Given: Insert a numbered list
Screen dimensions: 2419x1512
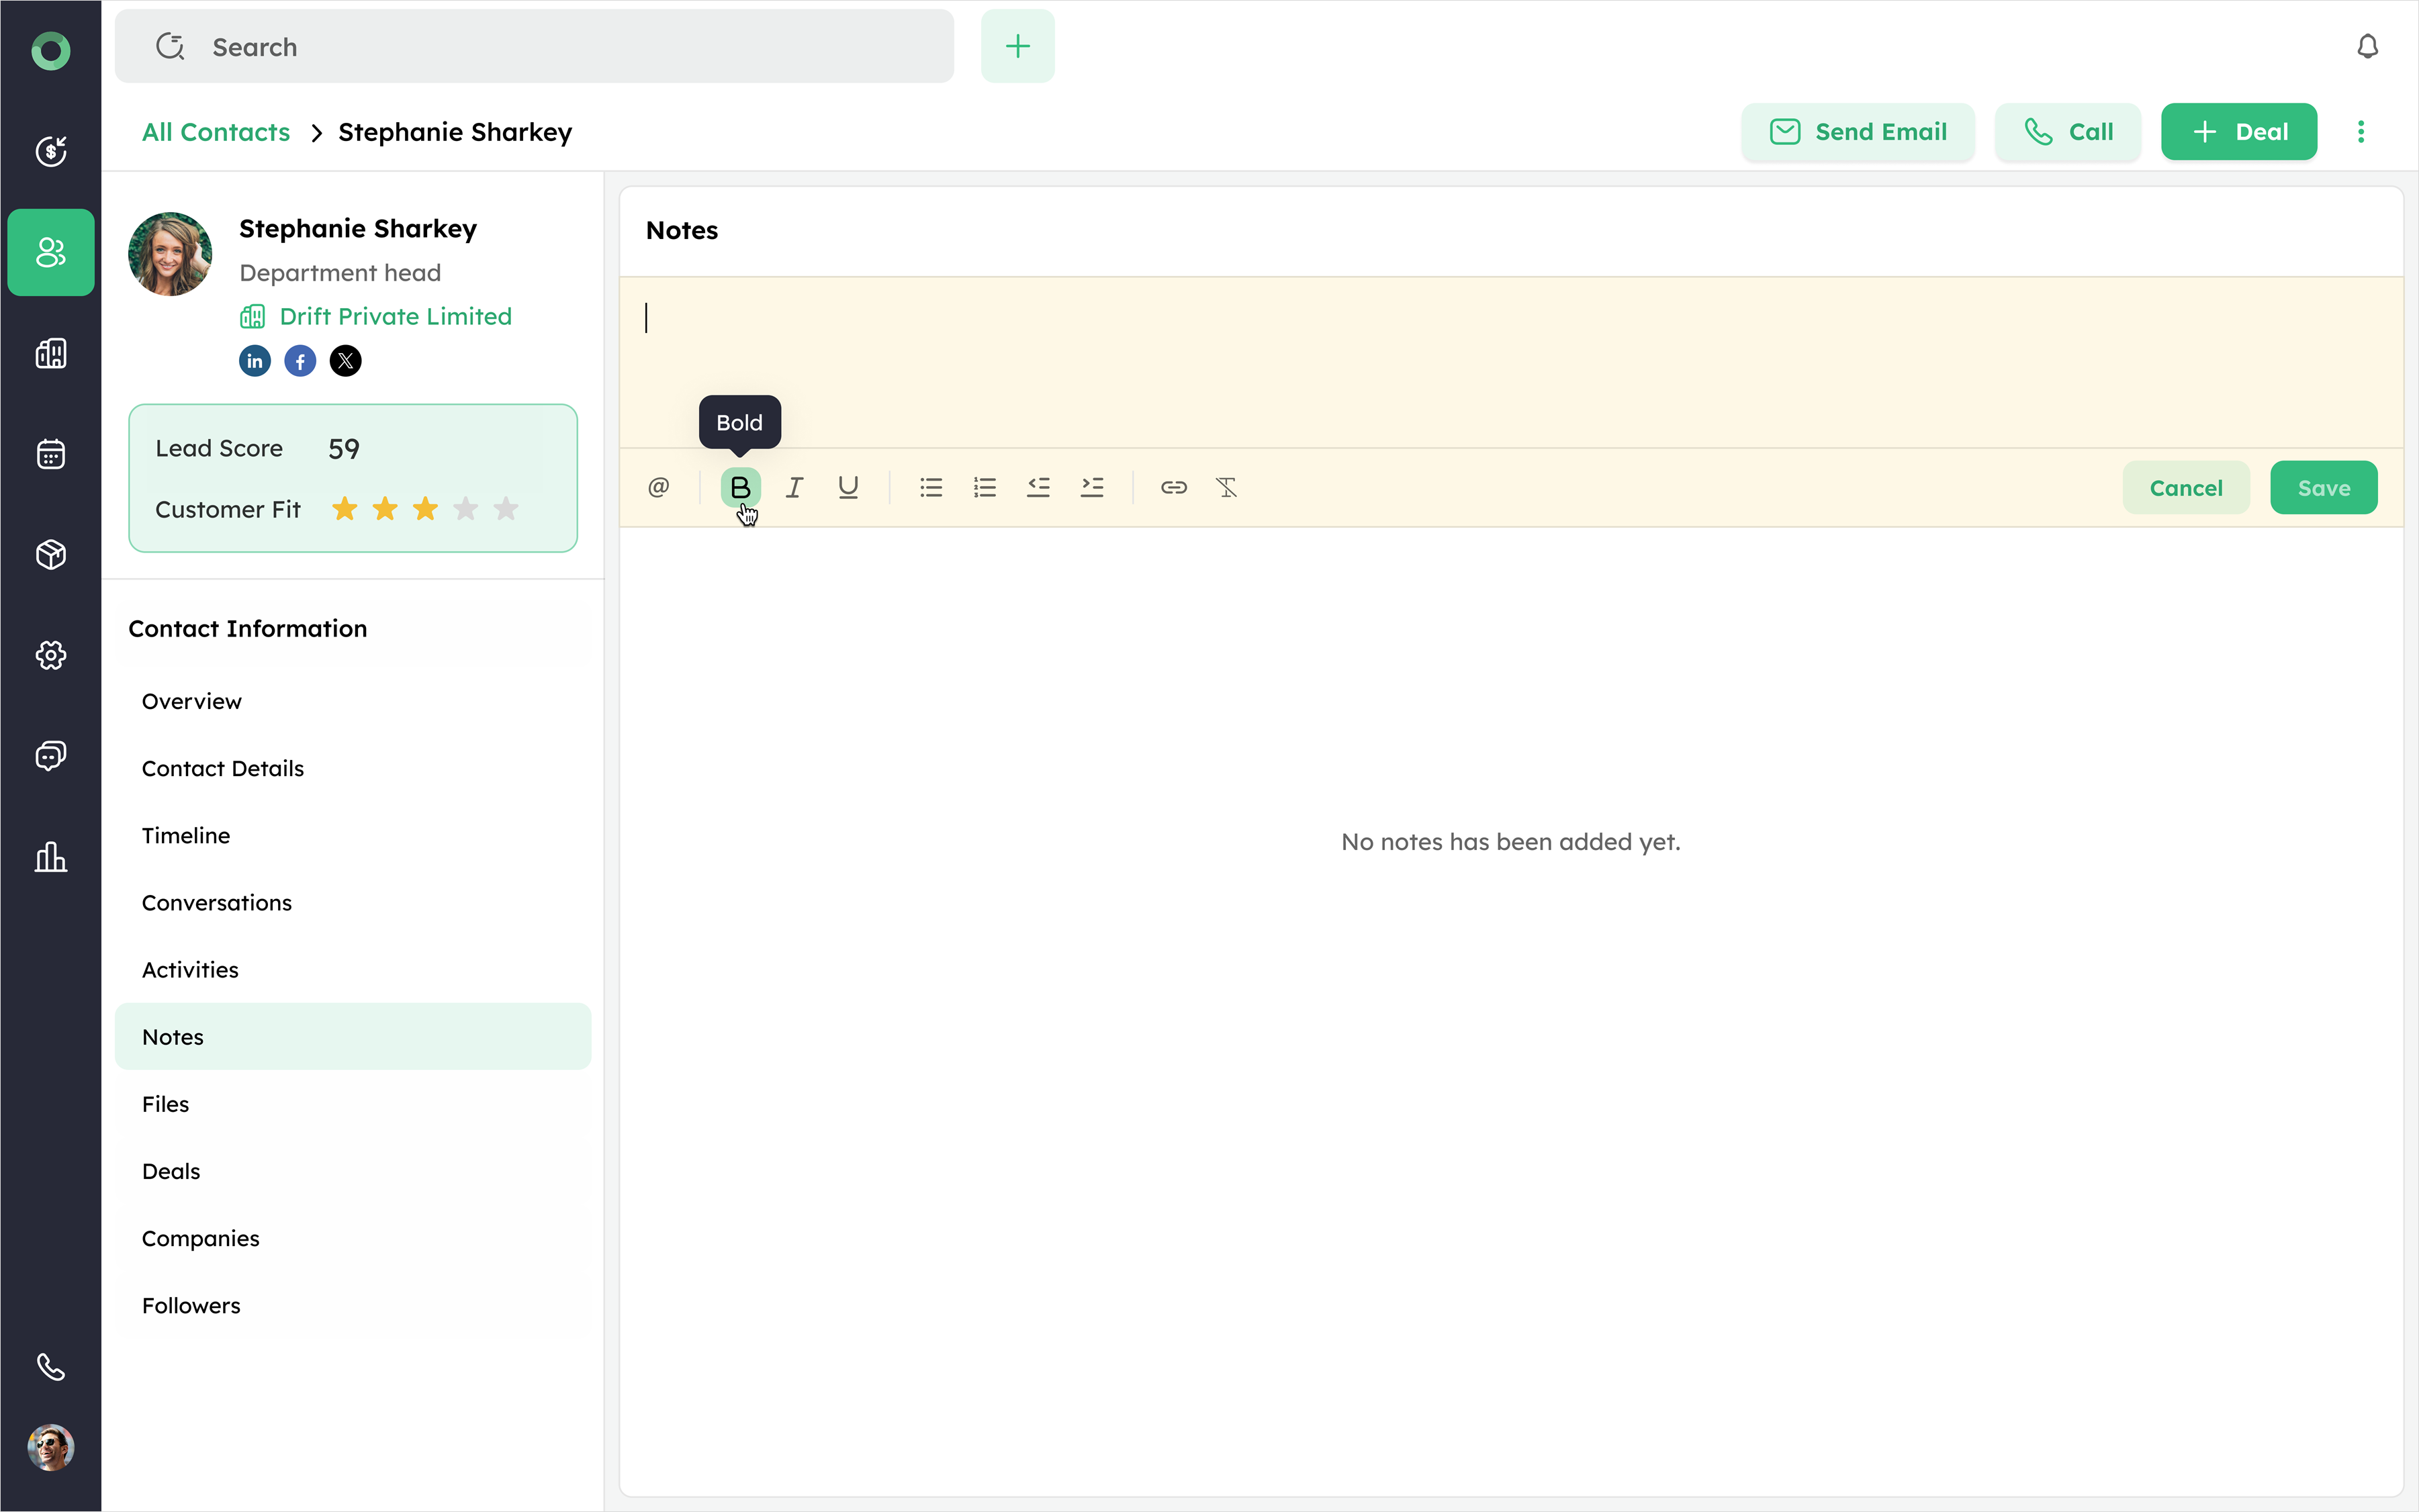Looking at the screenshot, I should click(985, 487).
